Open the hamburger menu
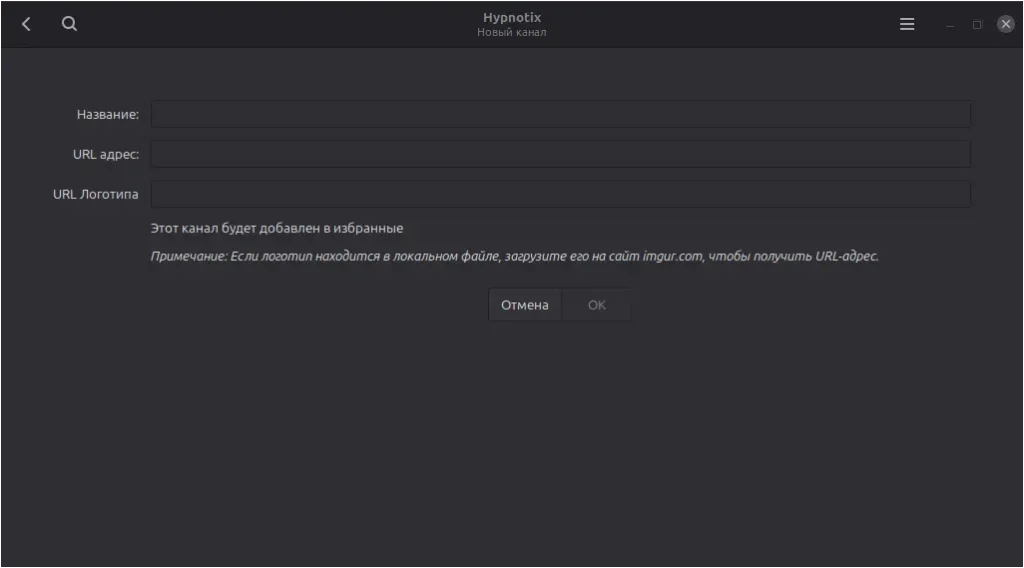 click(906, 24)
